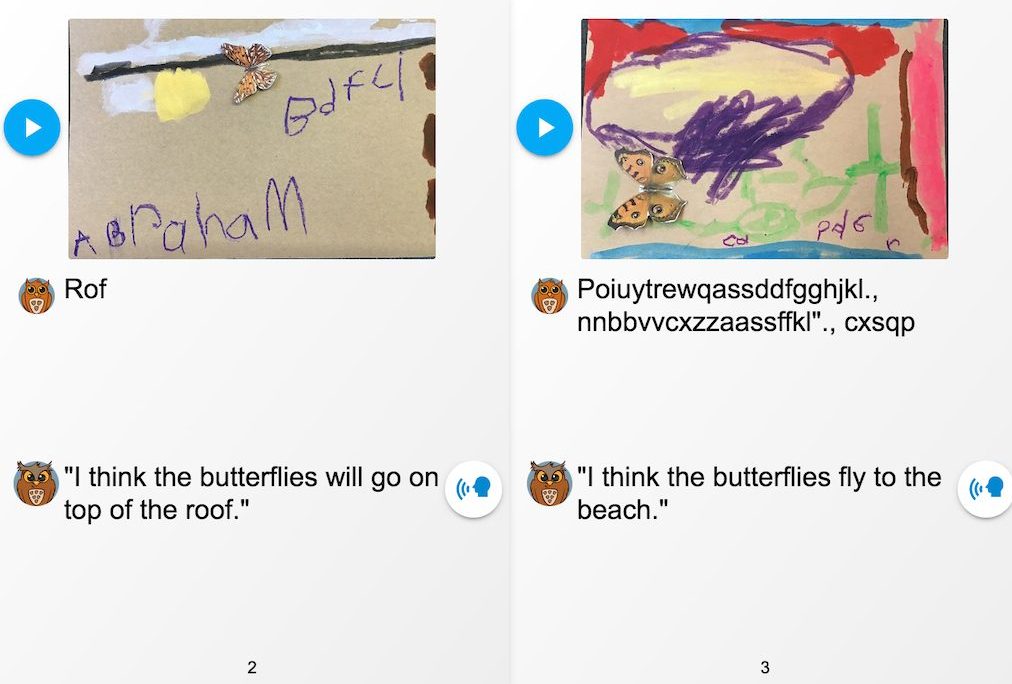The height and width of the screenshot is (684, 1012).
Task: Click the owl icon beside "Poiuytrewqassddfgghjkl" text
Action: [549, 296]
